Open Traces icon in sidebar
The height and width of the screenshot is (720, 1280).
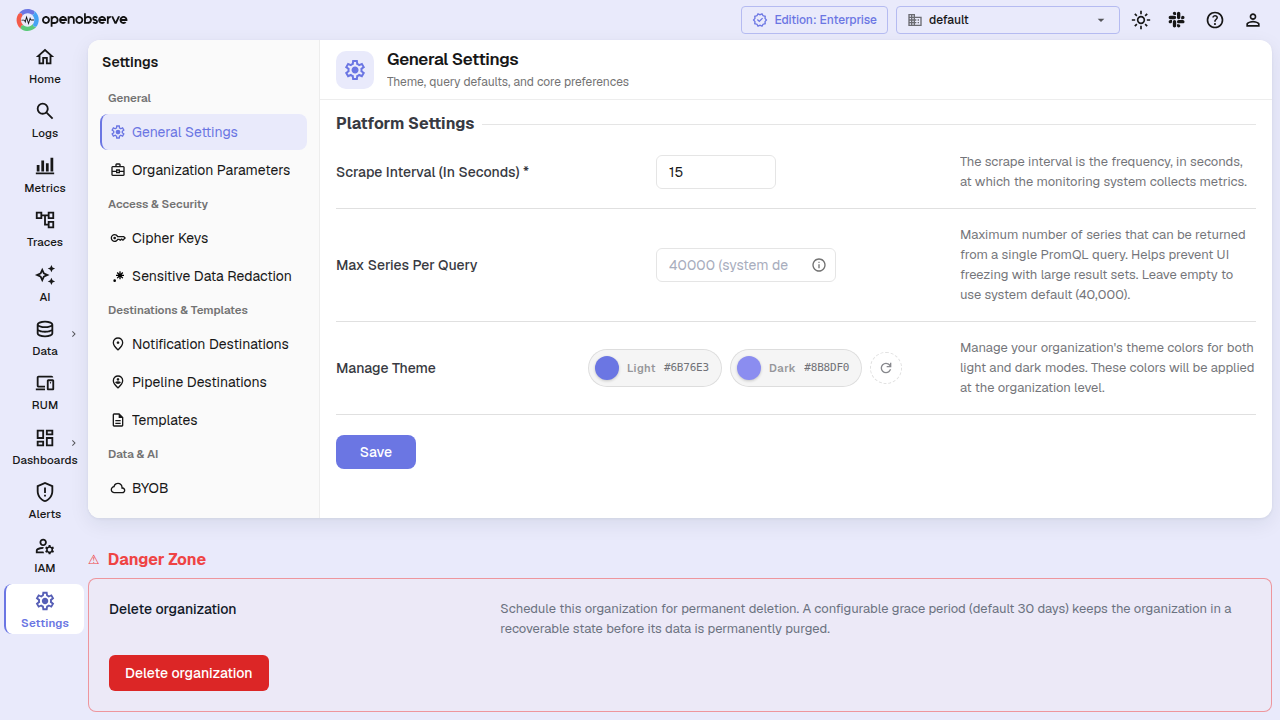(45, 220)
